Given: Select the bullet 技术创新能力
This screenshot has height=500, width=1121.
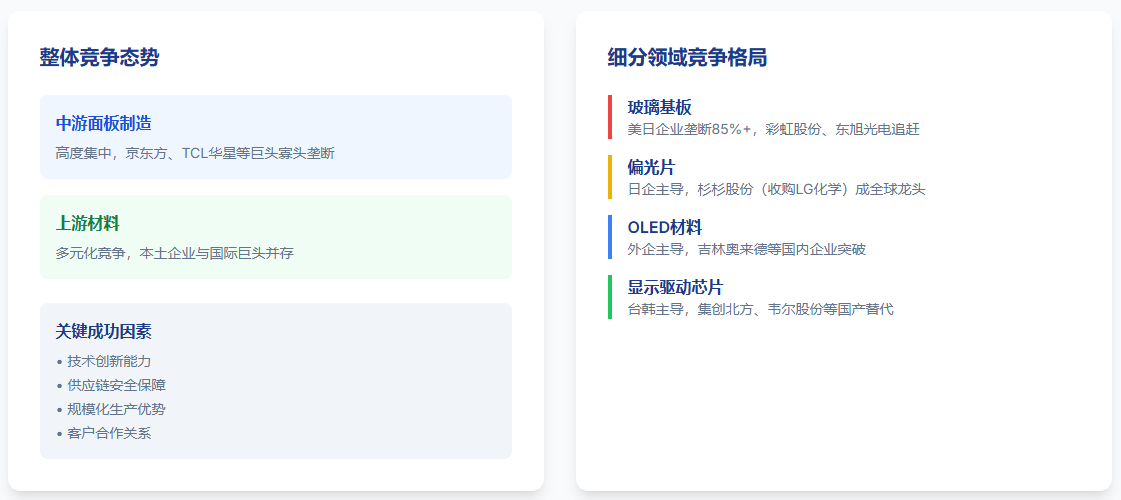Looking at the screenshot, I should point(109,361).
